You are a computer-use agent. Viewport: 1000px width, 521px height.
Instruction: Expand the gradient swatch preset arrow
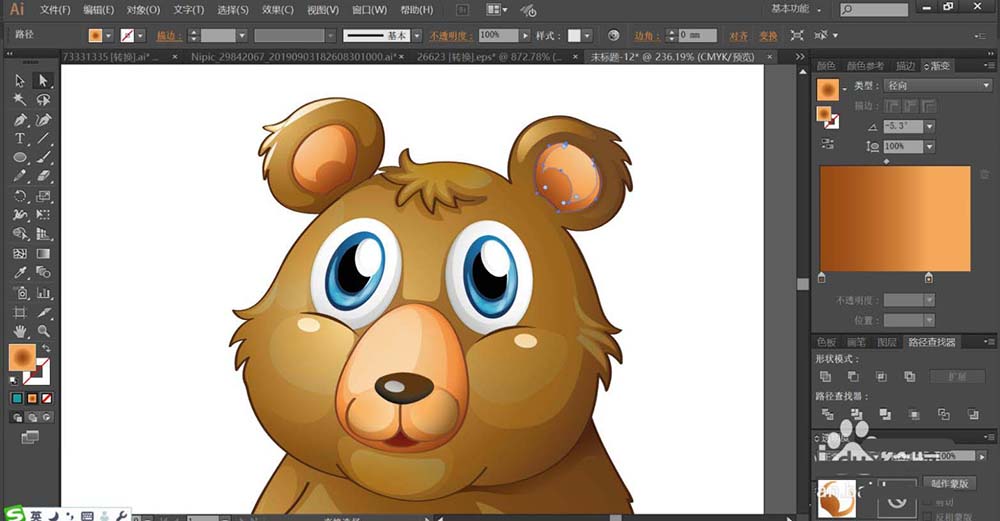(845, 89)
